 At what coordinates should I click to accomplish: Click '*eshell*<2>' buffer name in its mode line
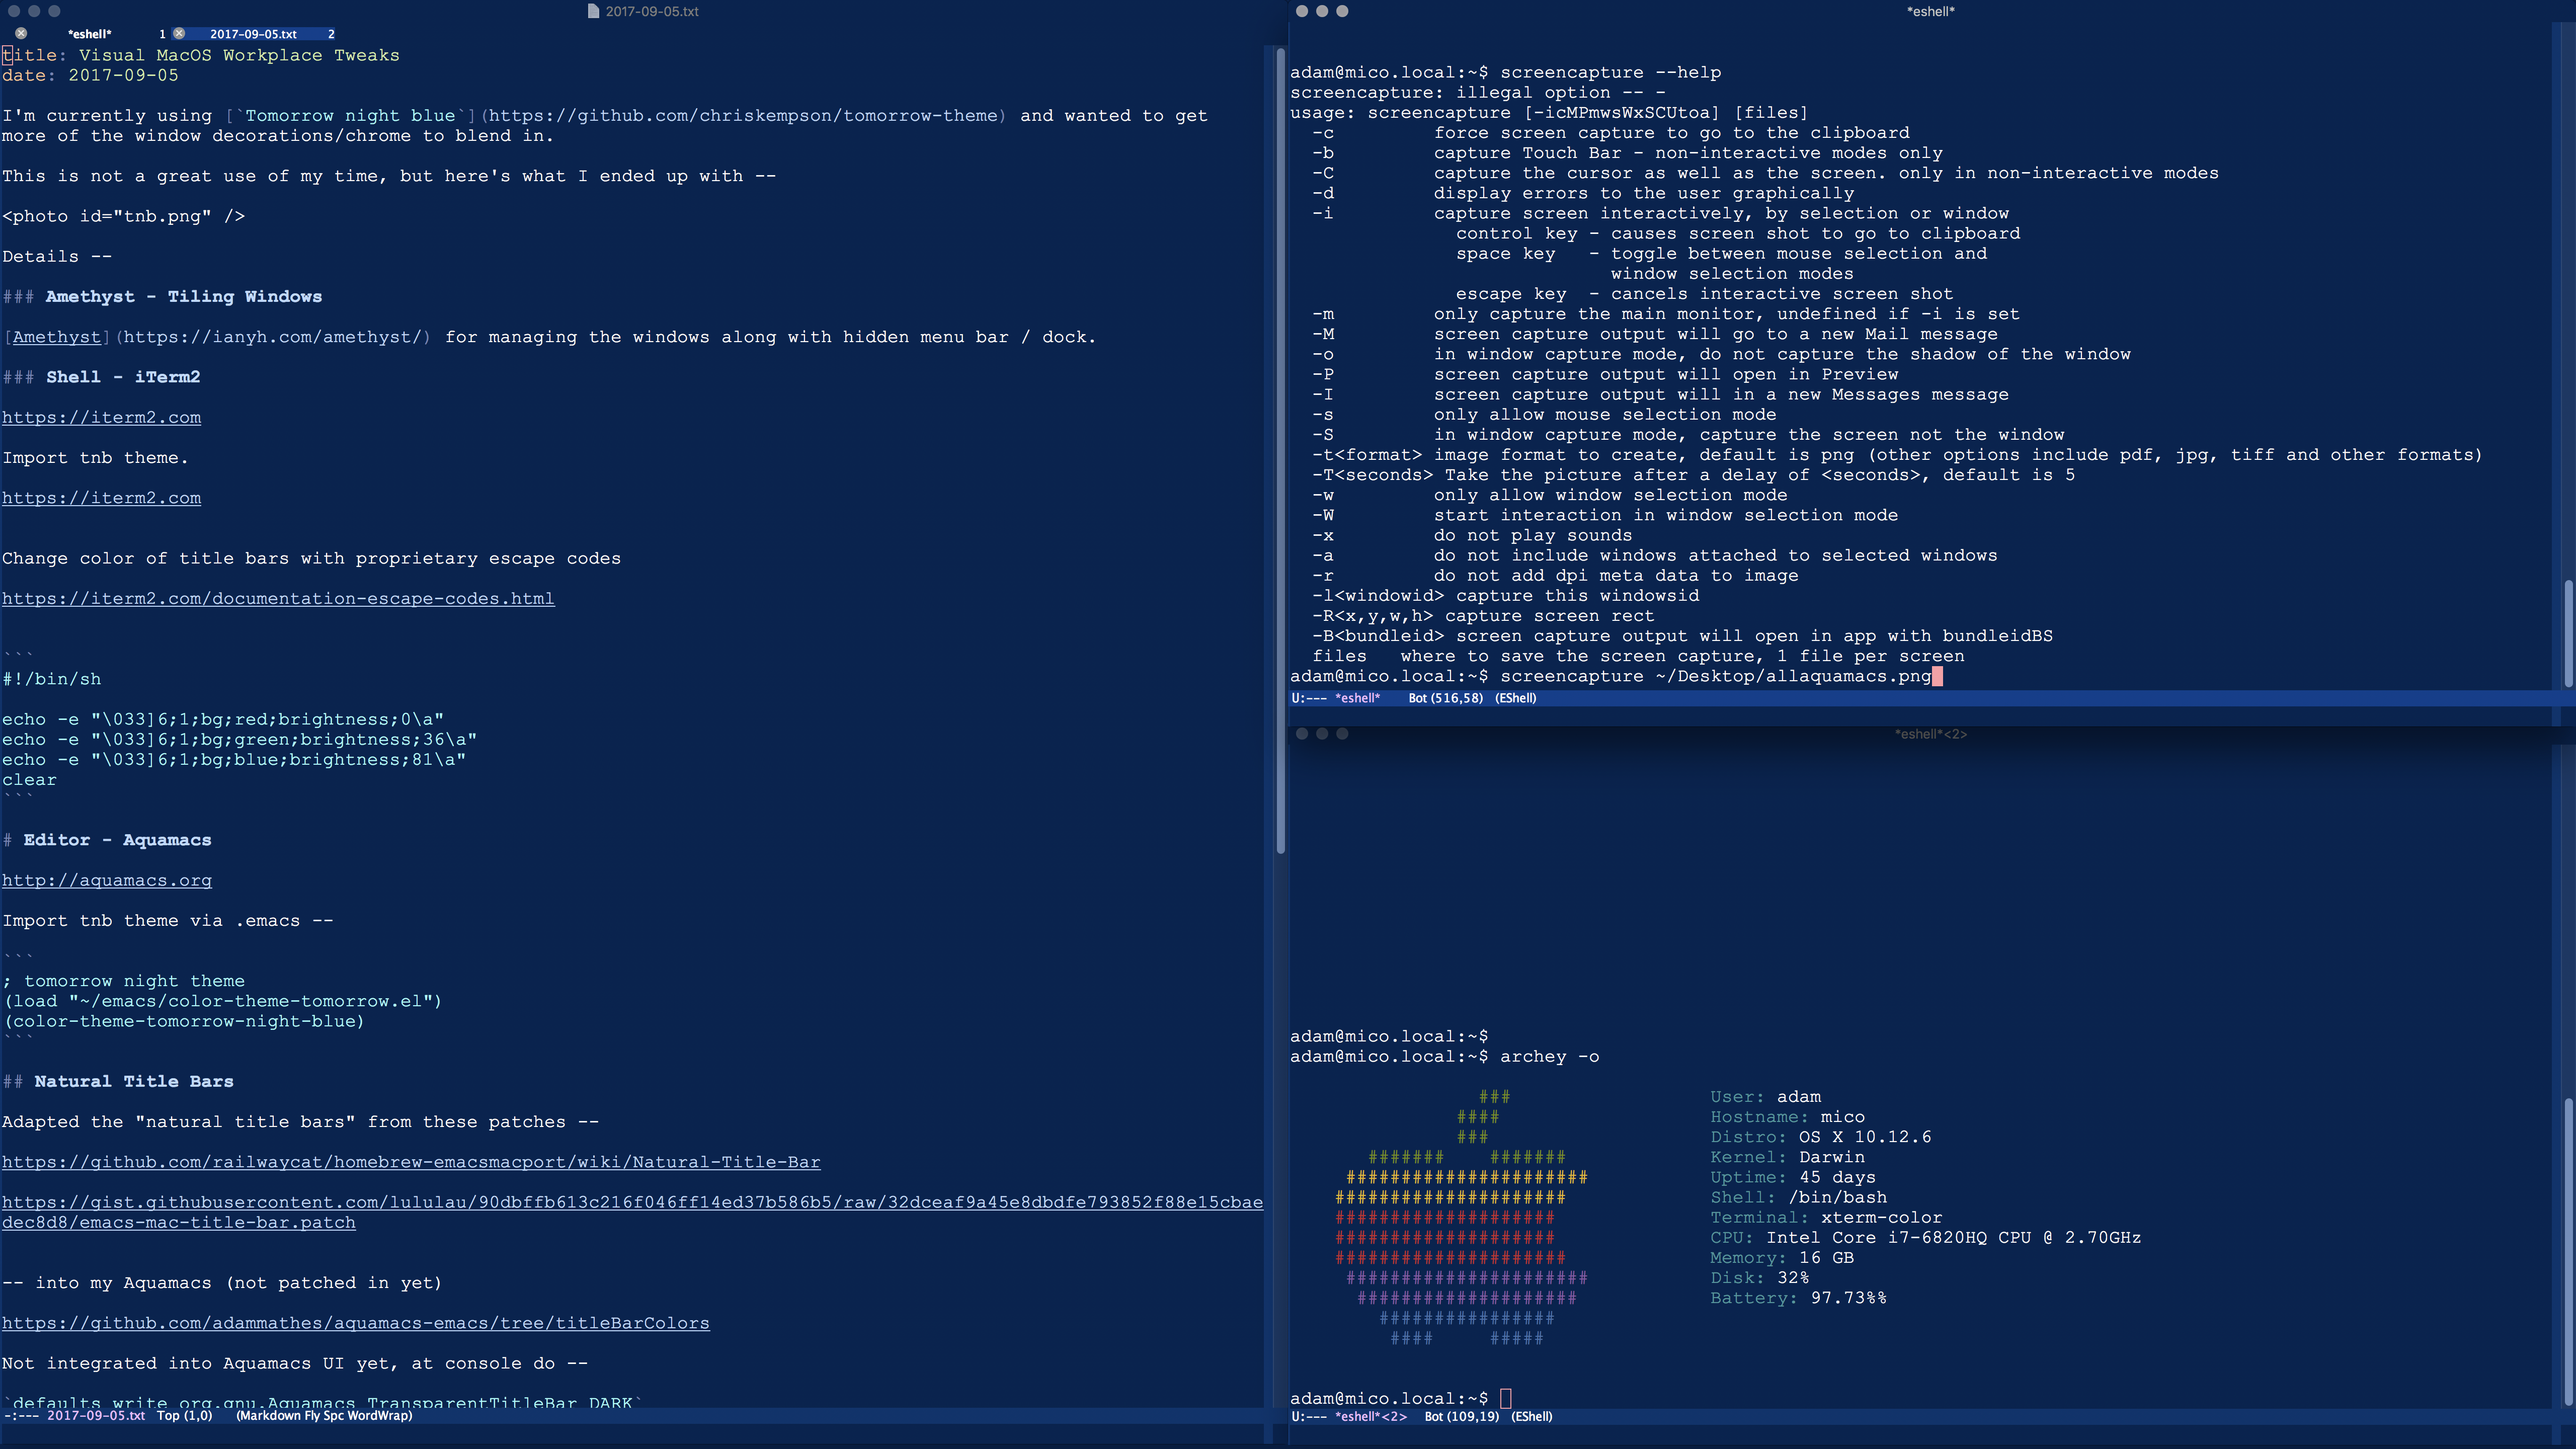tap(1370, 1416)
